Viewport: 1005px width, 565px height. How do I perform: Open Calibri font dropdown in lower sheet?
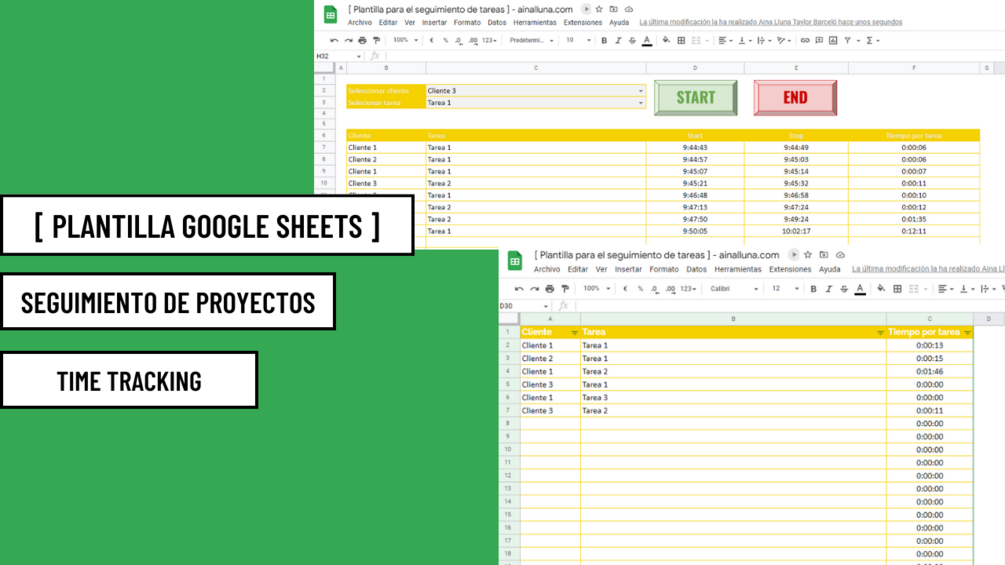tap(734, 289)
